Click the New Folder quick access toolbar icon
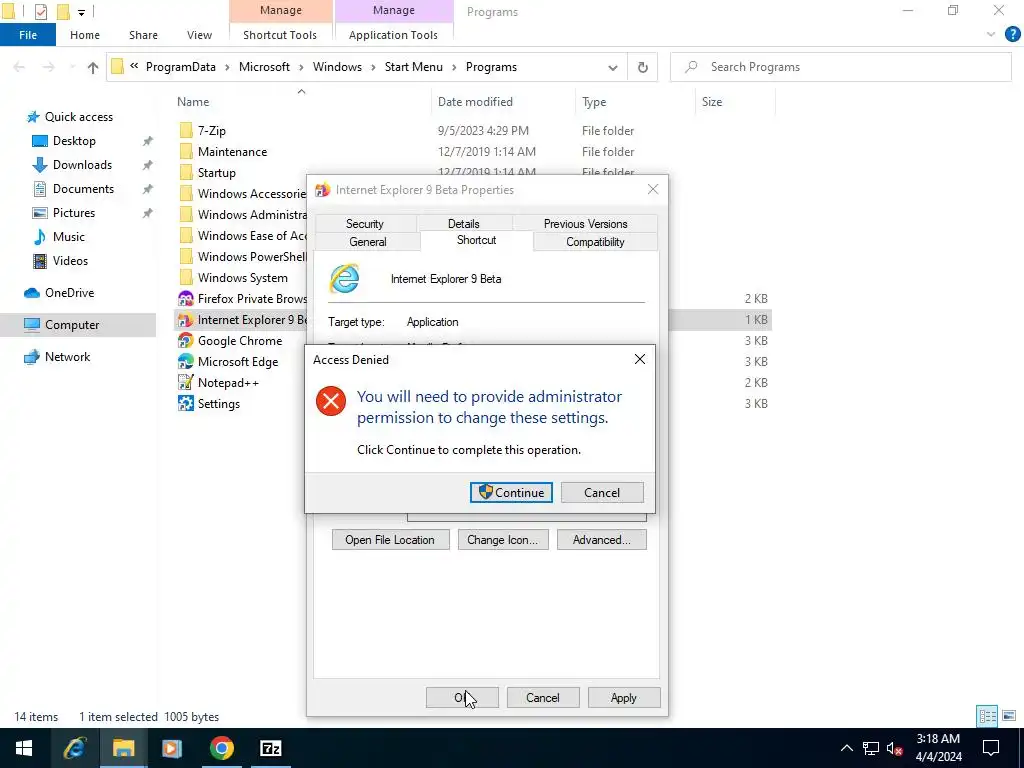The image size is (1024, 768). (63, 11)
